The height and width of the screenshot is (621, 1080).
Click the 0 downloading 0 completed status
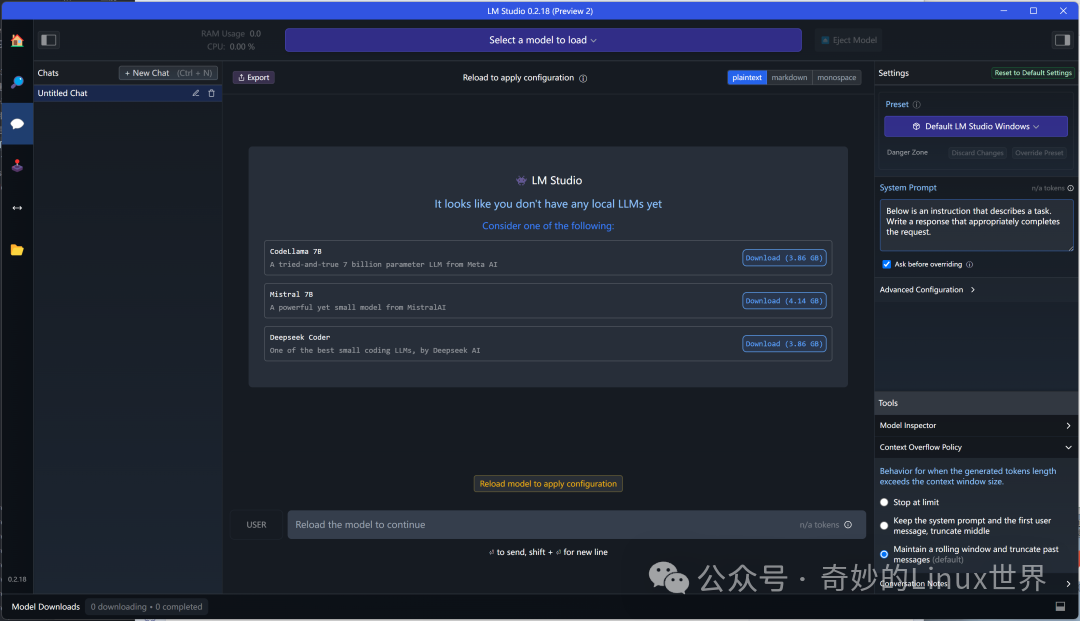tap(146, 607)
